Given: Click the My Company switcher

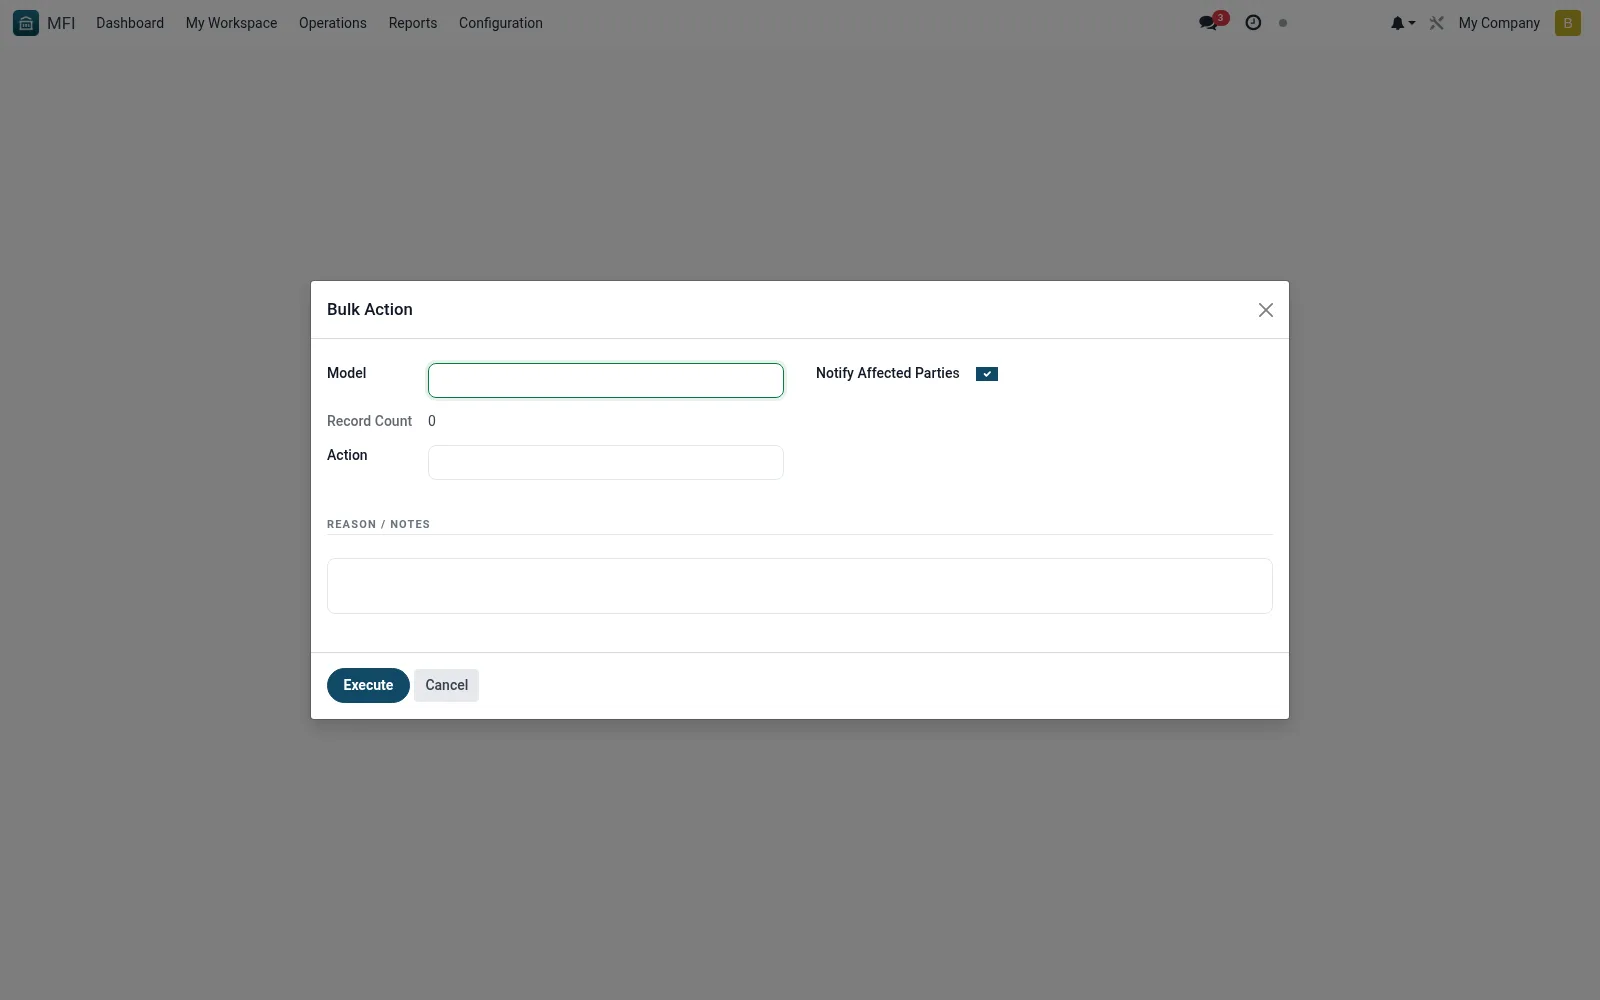Looking at the screenshot, I should (x=1499, y=23).
